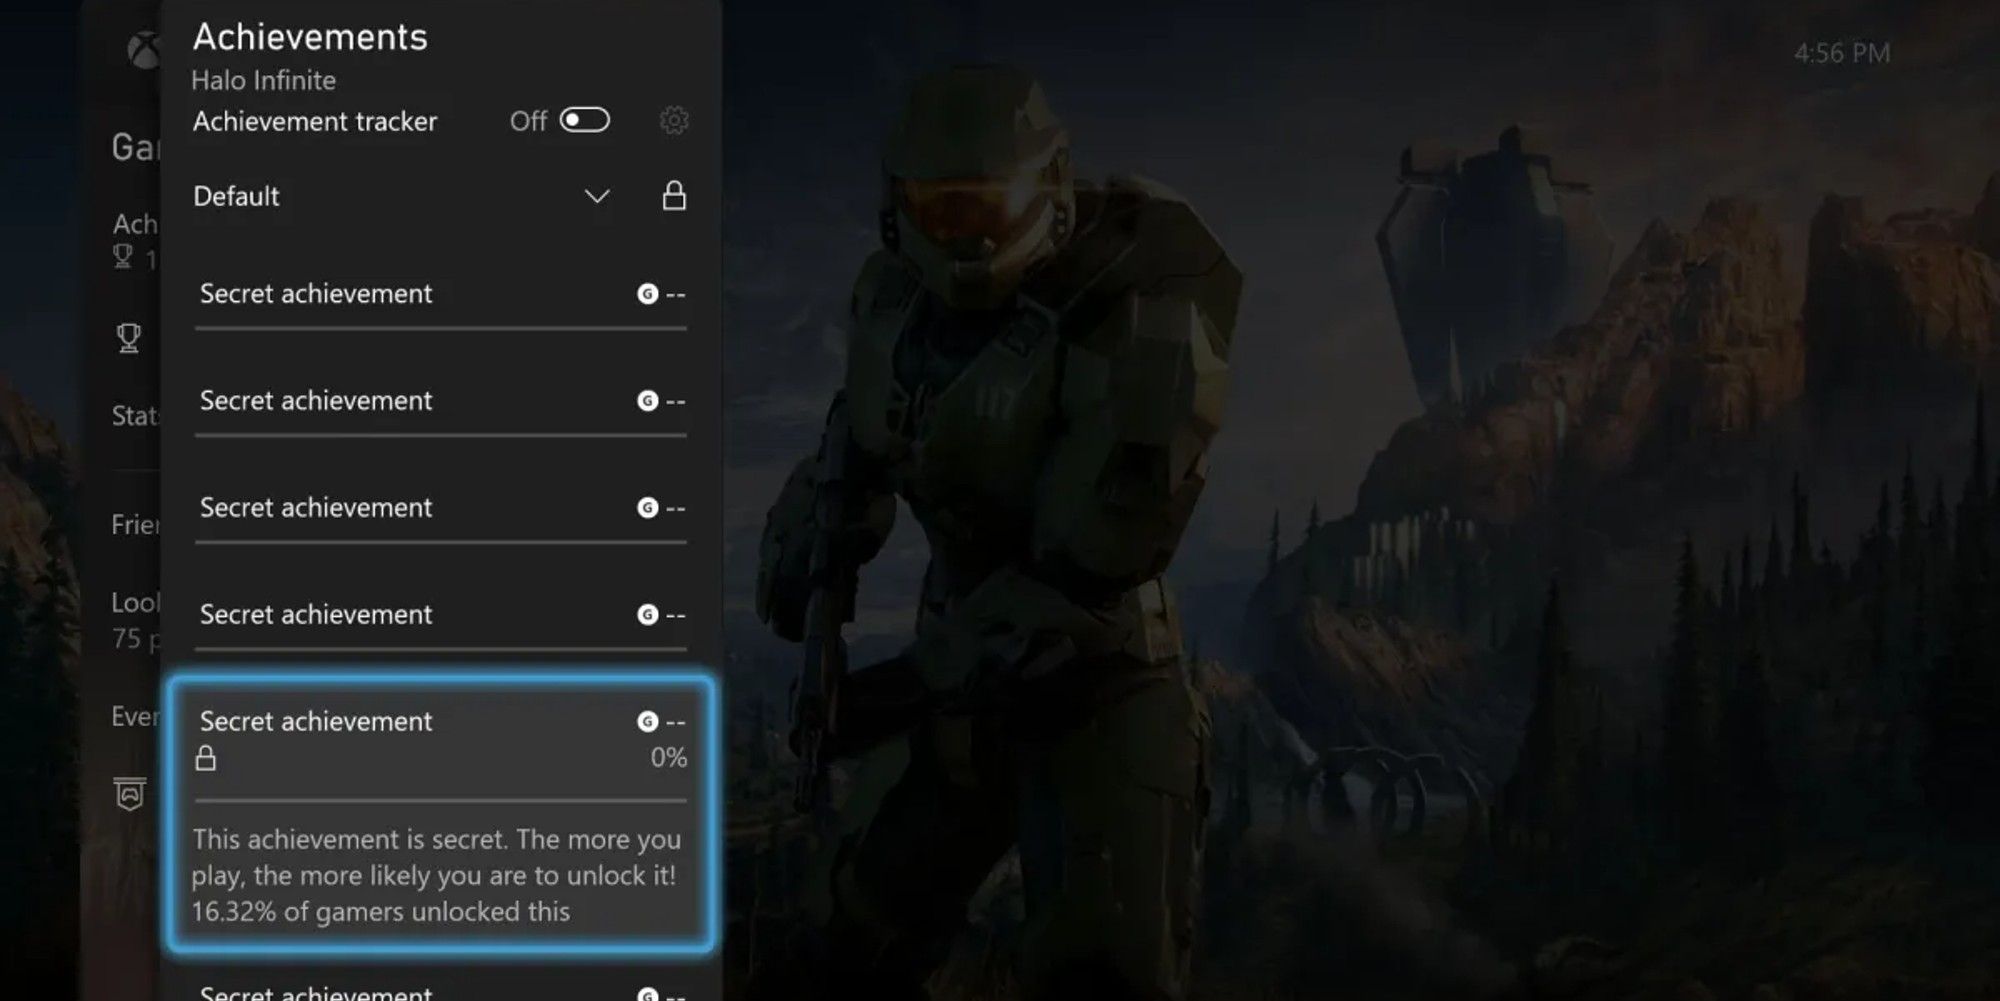This screenshot has height=1001, width=2000.
Task: Click the Achievement tracker label
Action: pos(315,121)
